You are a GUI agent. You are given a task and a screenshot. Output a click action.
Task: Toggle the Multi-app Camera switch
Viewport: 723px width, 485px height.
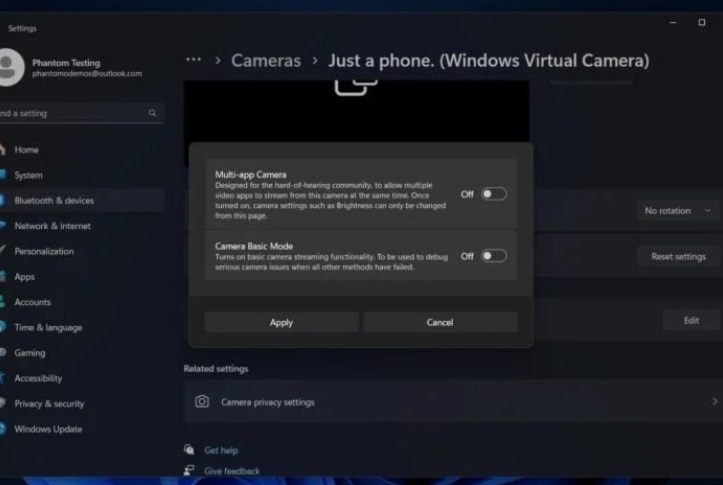[x=494, y=194]
